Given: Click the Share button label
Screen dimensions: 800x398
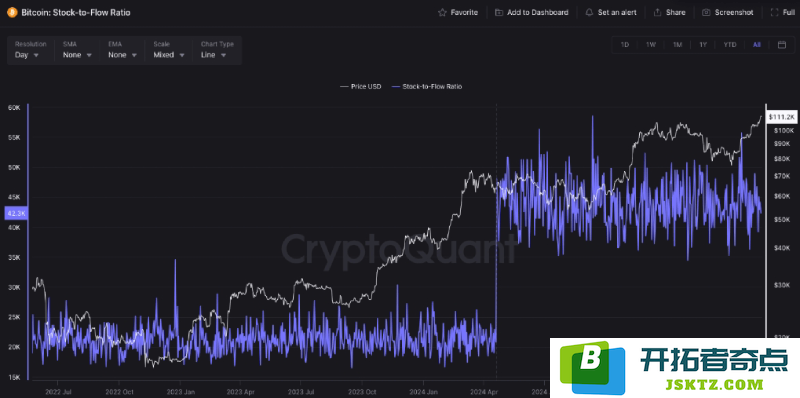Looking at the screenshot, I should pos(676,12).
